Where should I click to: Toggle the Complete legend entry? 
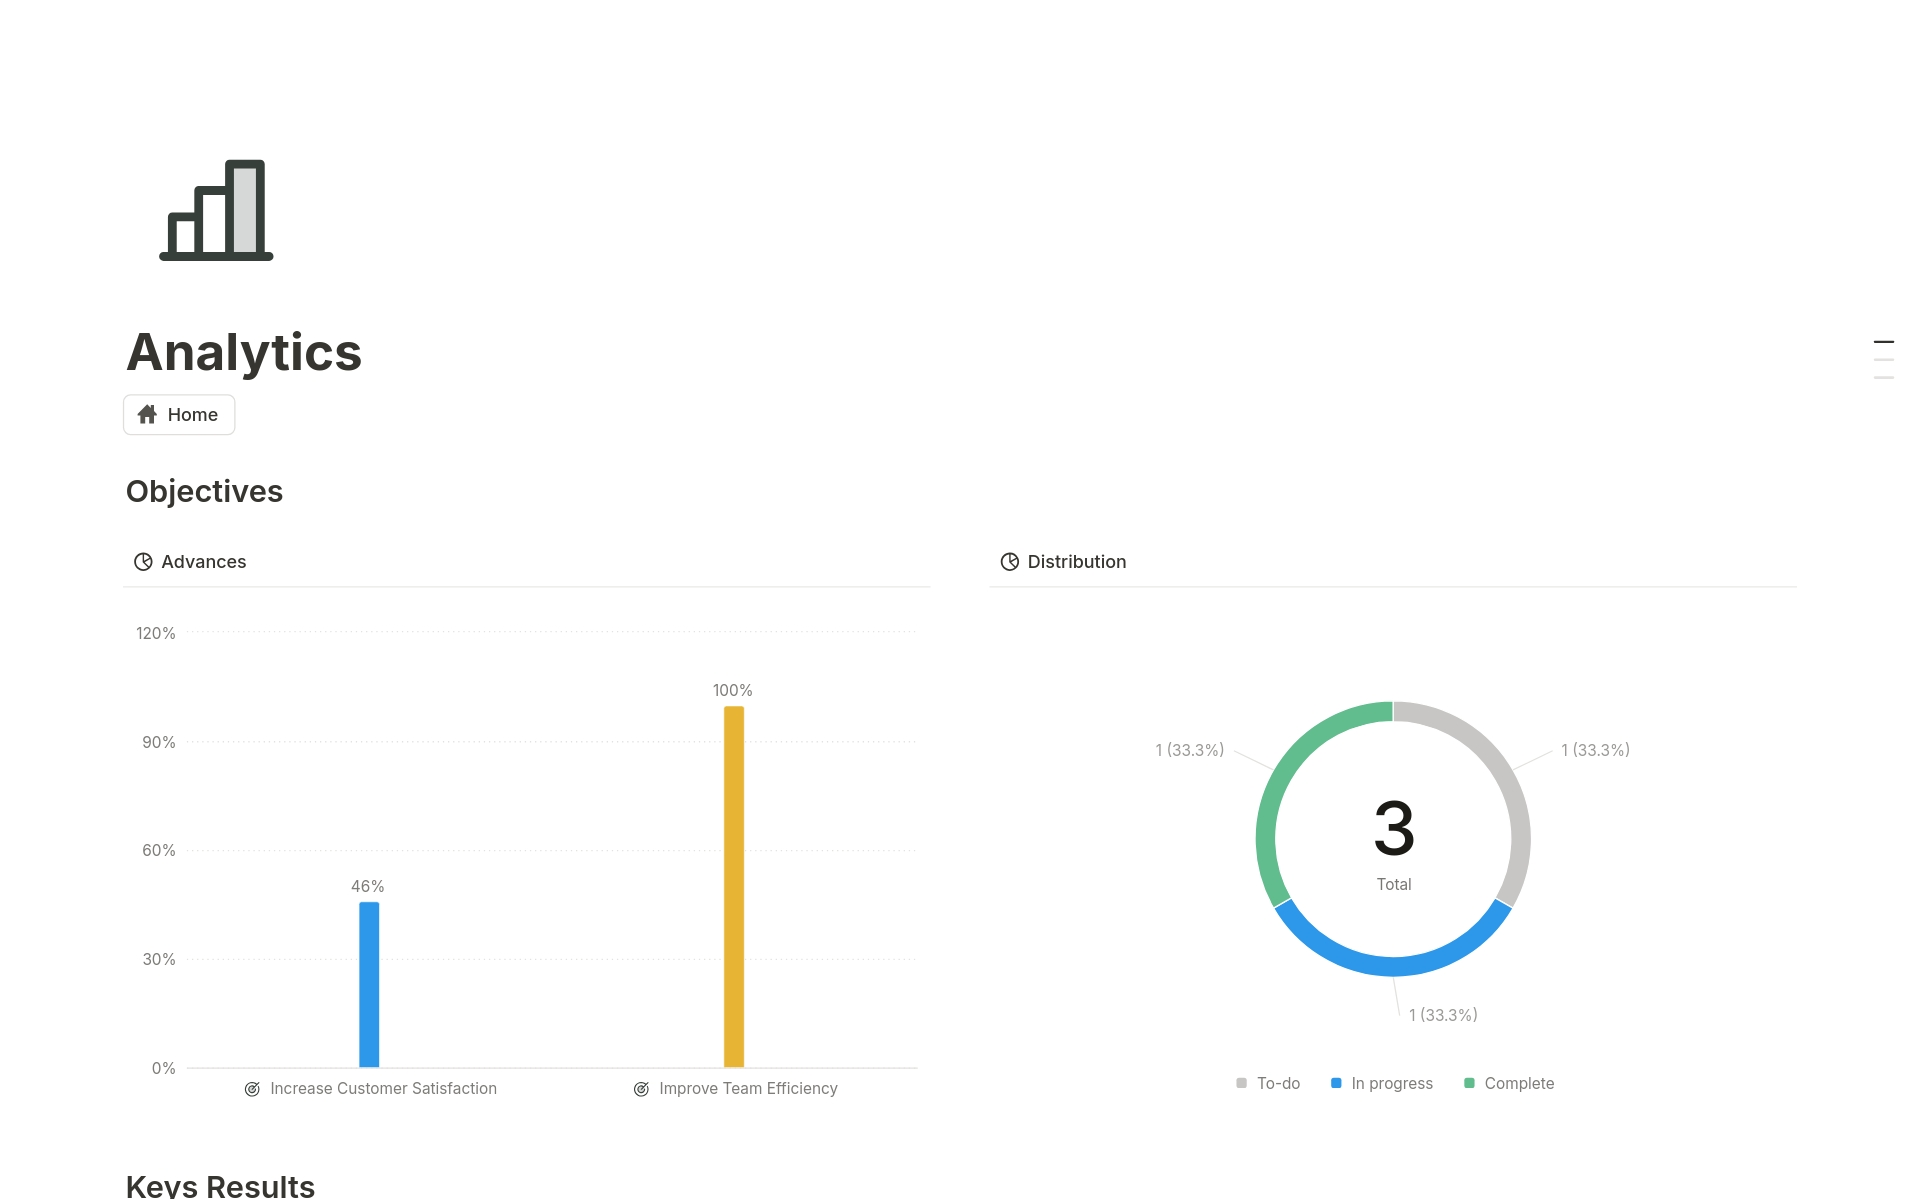point(1509,1084)
